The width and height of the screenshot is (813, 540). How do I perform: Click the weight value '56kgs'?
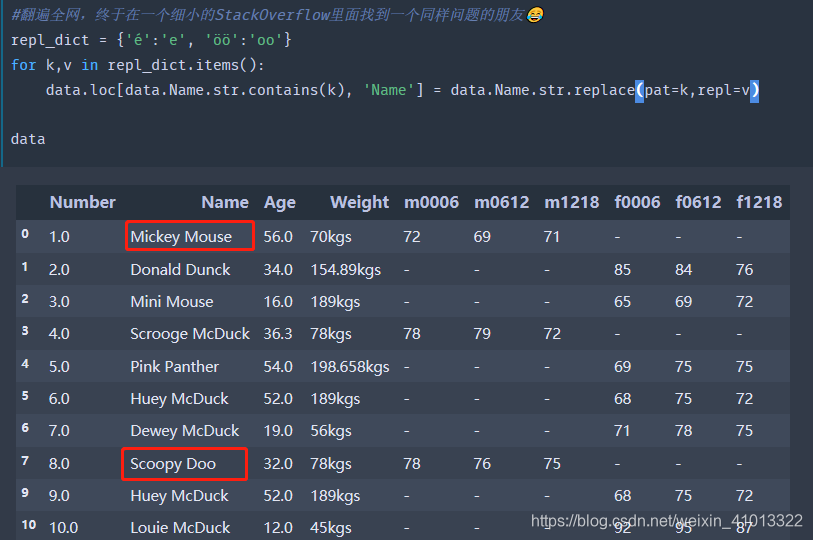(x=331, y=431)
